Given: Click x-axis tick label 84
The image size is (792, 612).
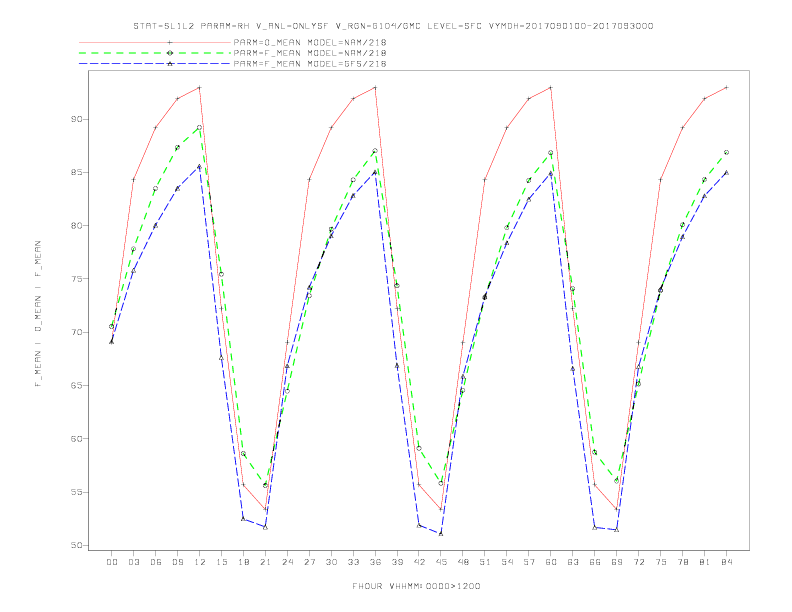Looking at the screenshot, I should [727, 562].
